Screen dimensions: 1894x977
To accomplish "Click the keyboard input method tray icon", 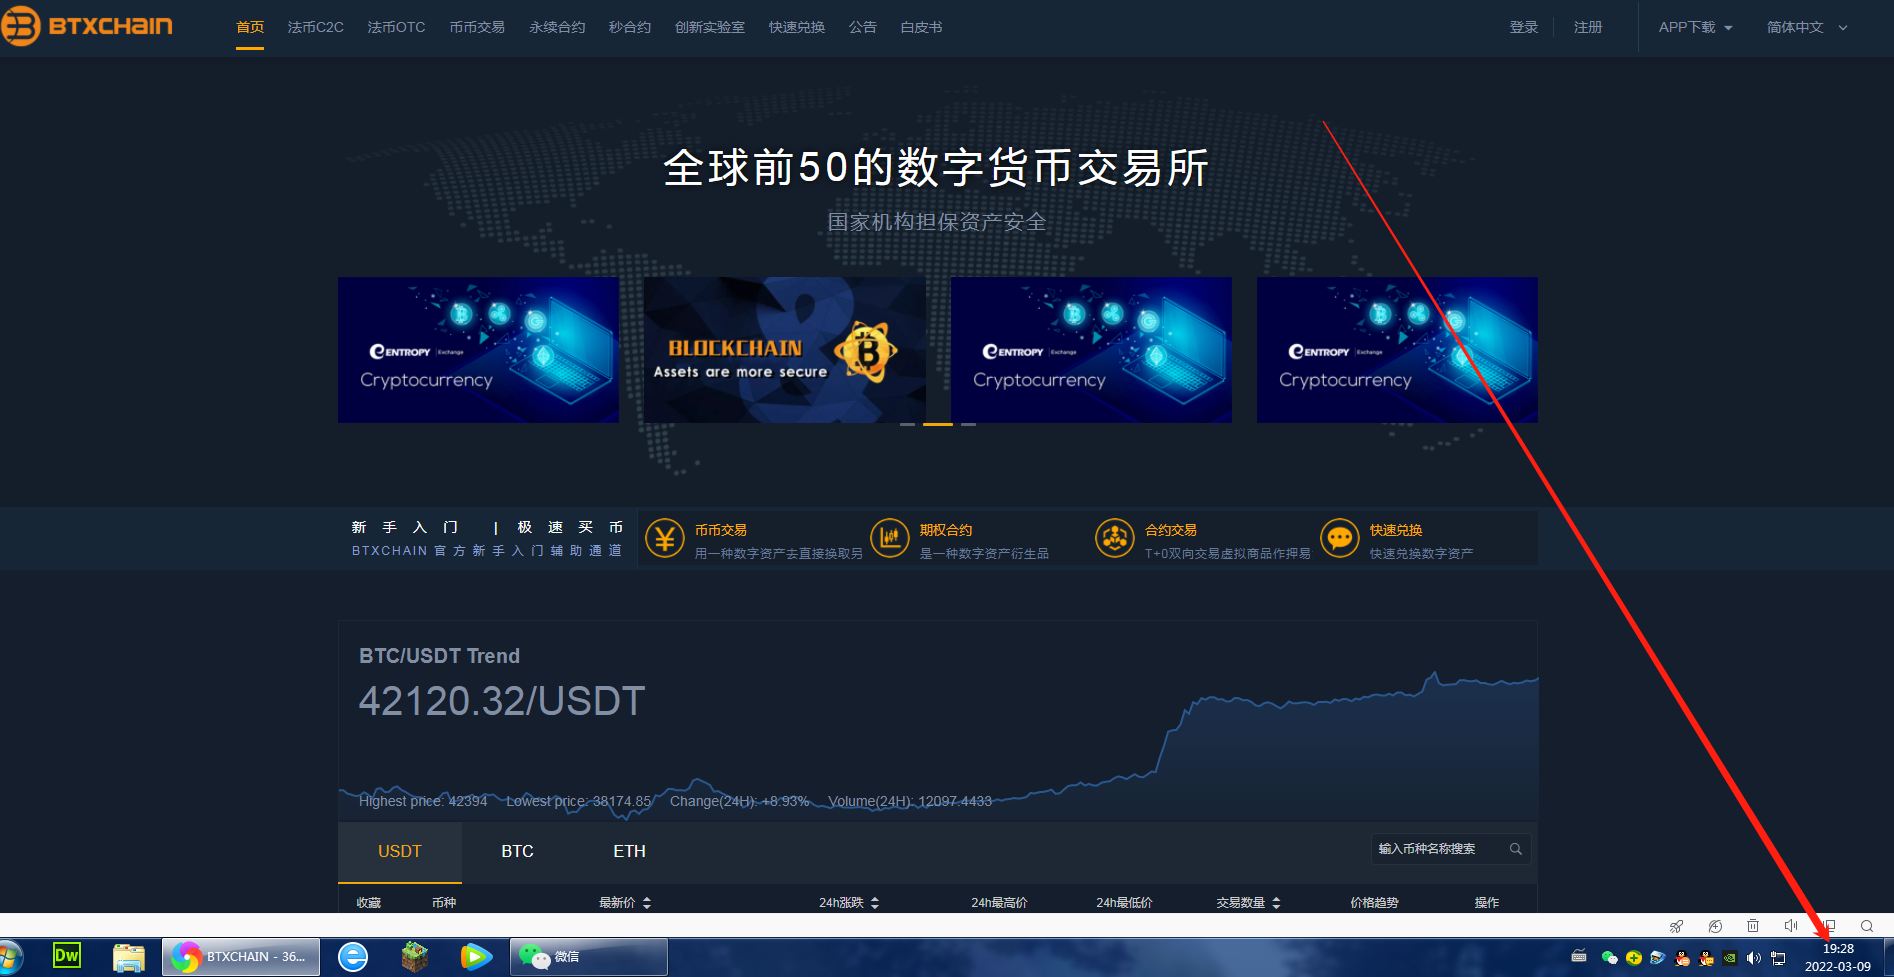I will click(x=1579, y=956).
